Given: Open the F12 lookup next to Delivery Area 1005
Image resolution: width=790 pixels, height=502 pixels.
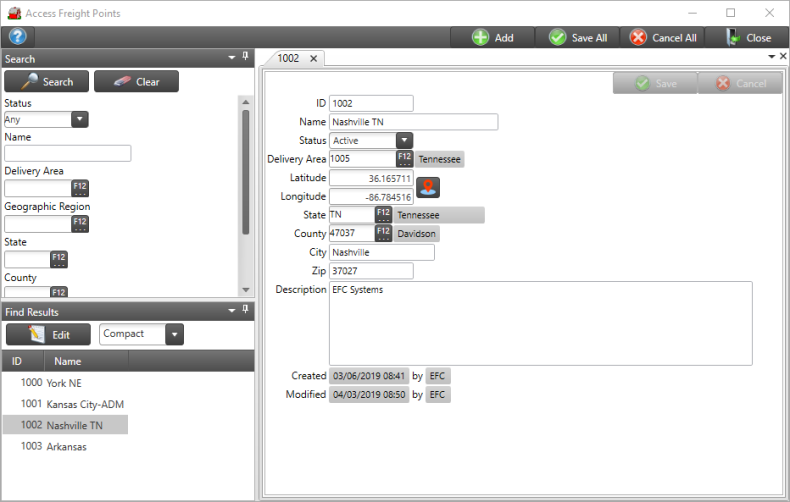Looking at the screenshot, I should tap(404, 159).
